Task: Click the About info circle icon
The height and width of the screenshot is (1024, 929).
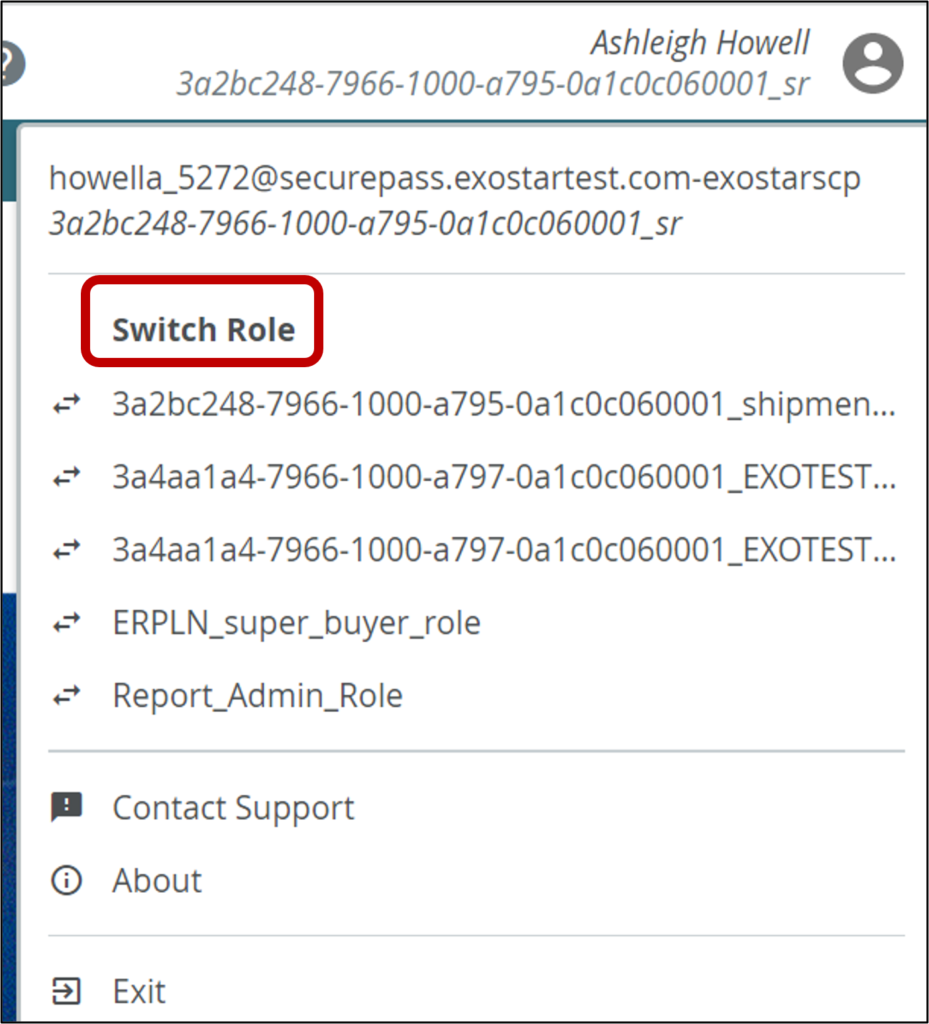Action: [x=67, y=880]
